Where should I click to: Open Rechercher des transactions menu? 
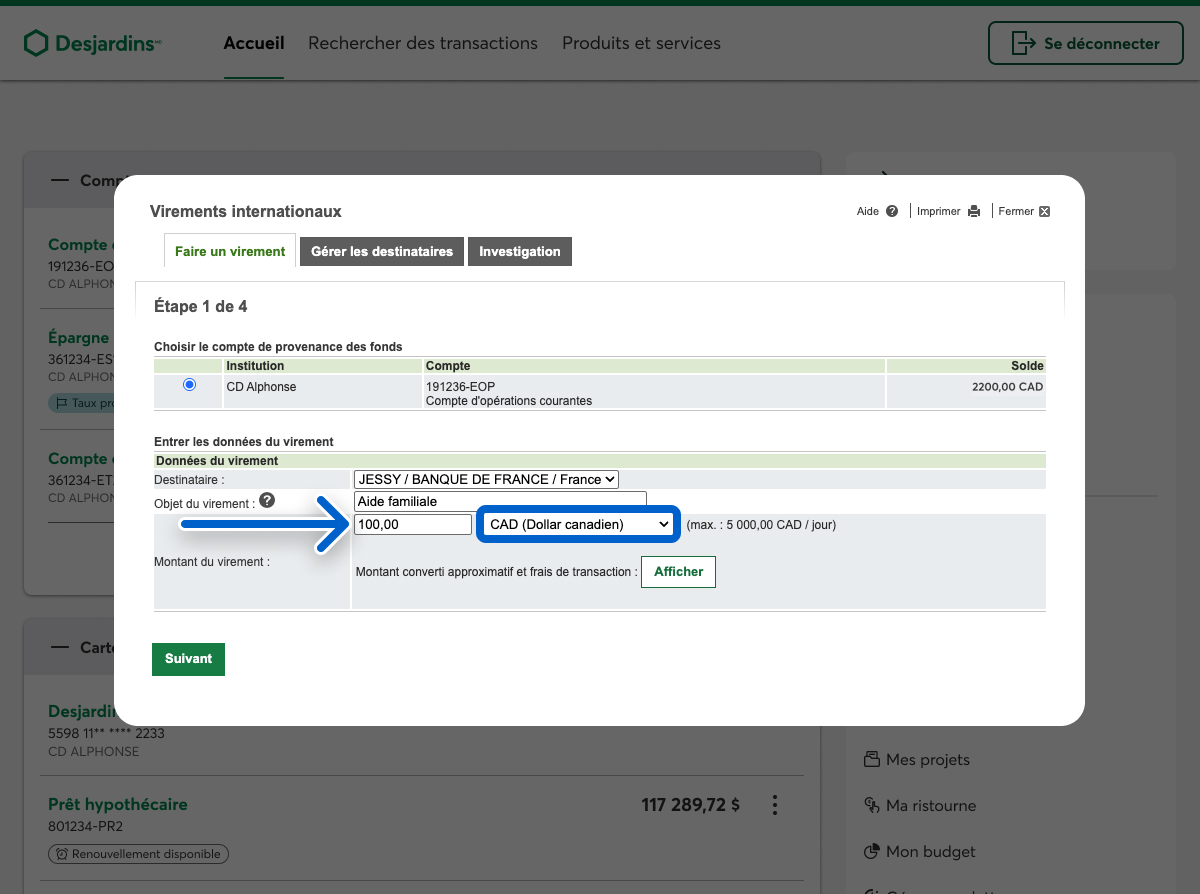coord(423,43)
